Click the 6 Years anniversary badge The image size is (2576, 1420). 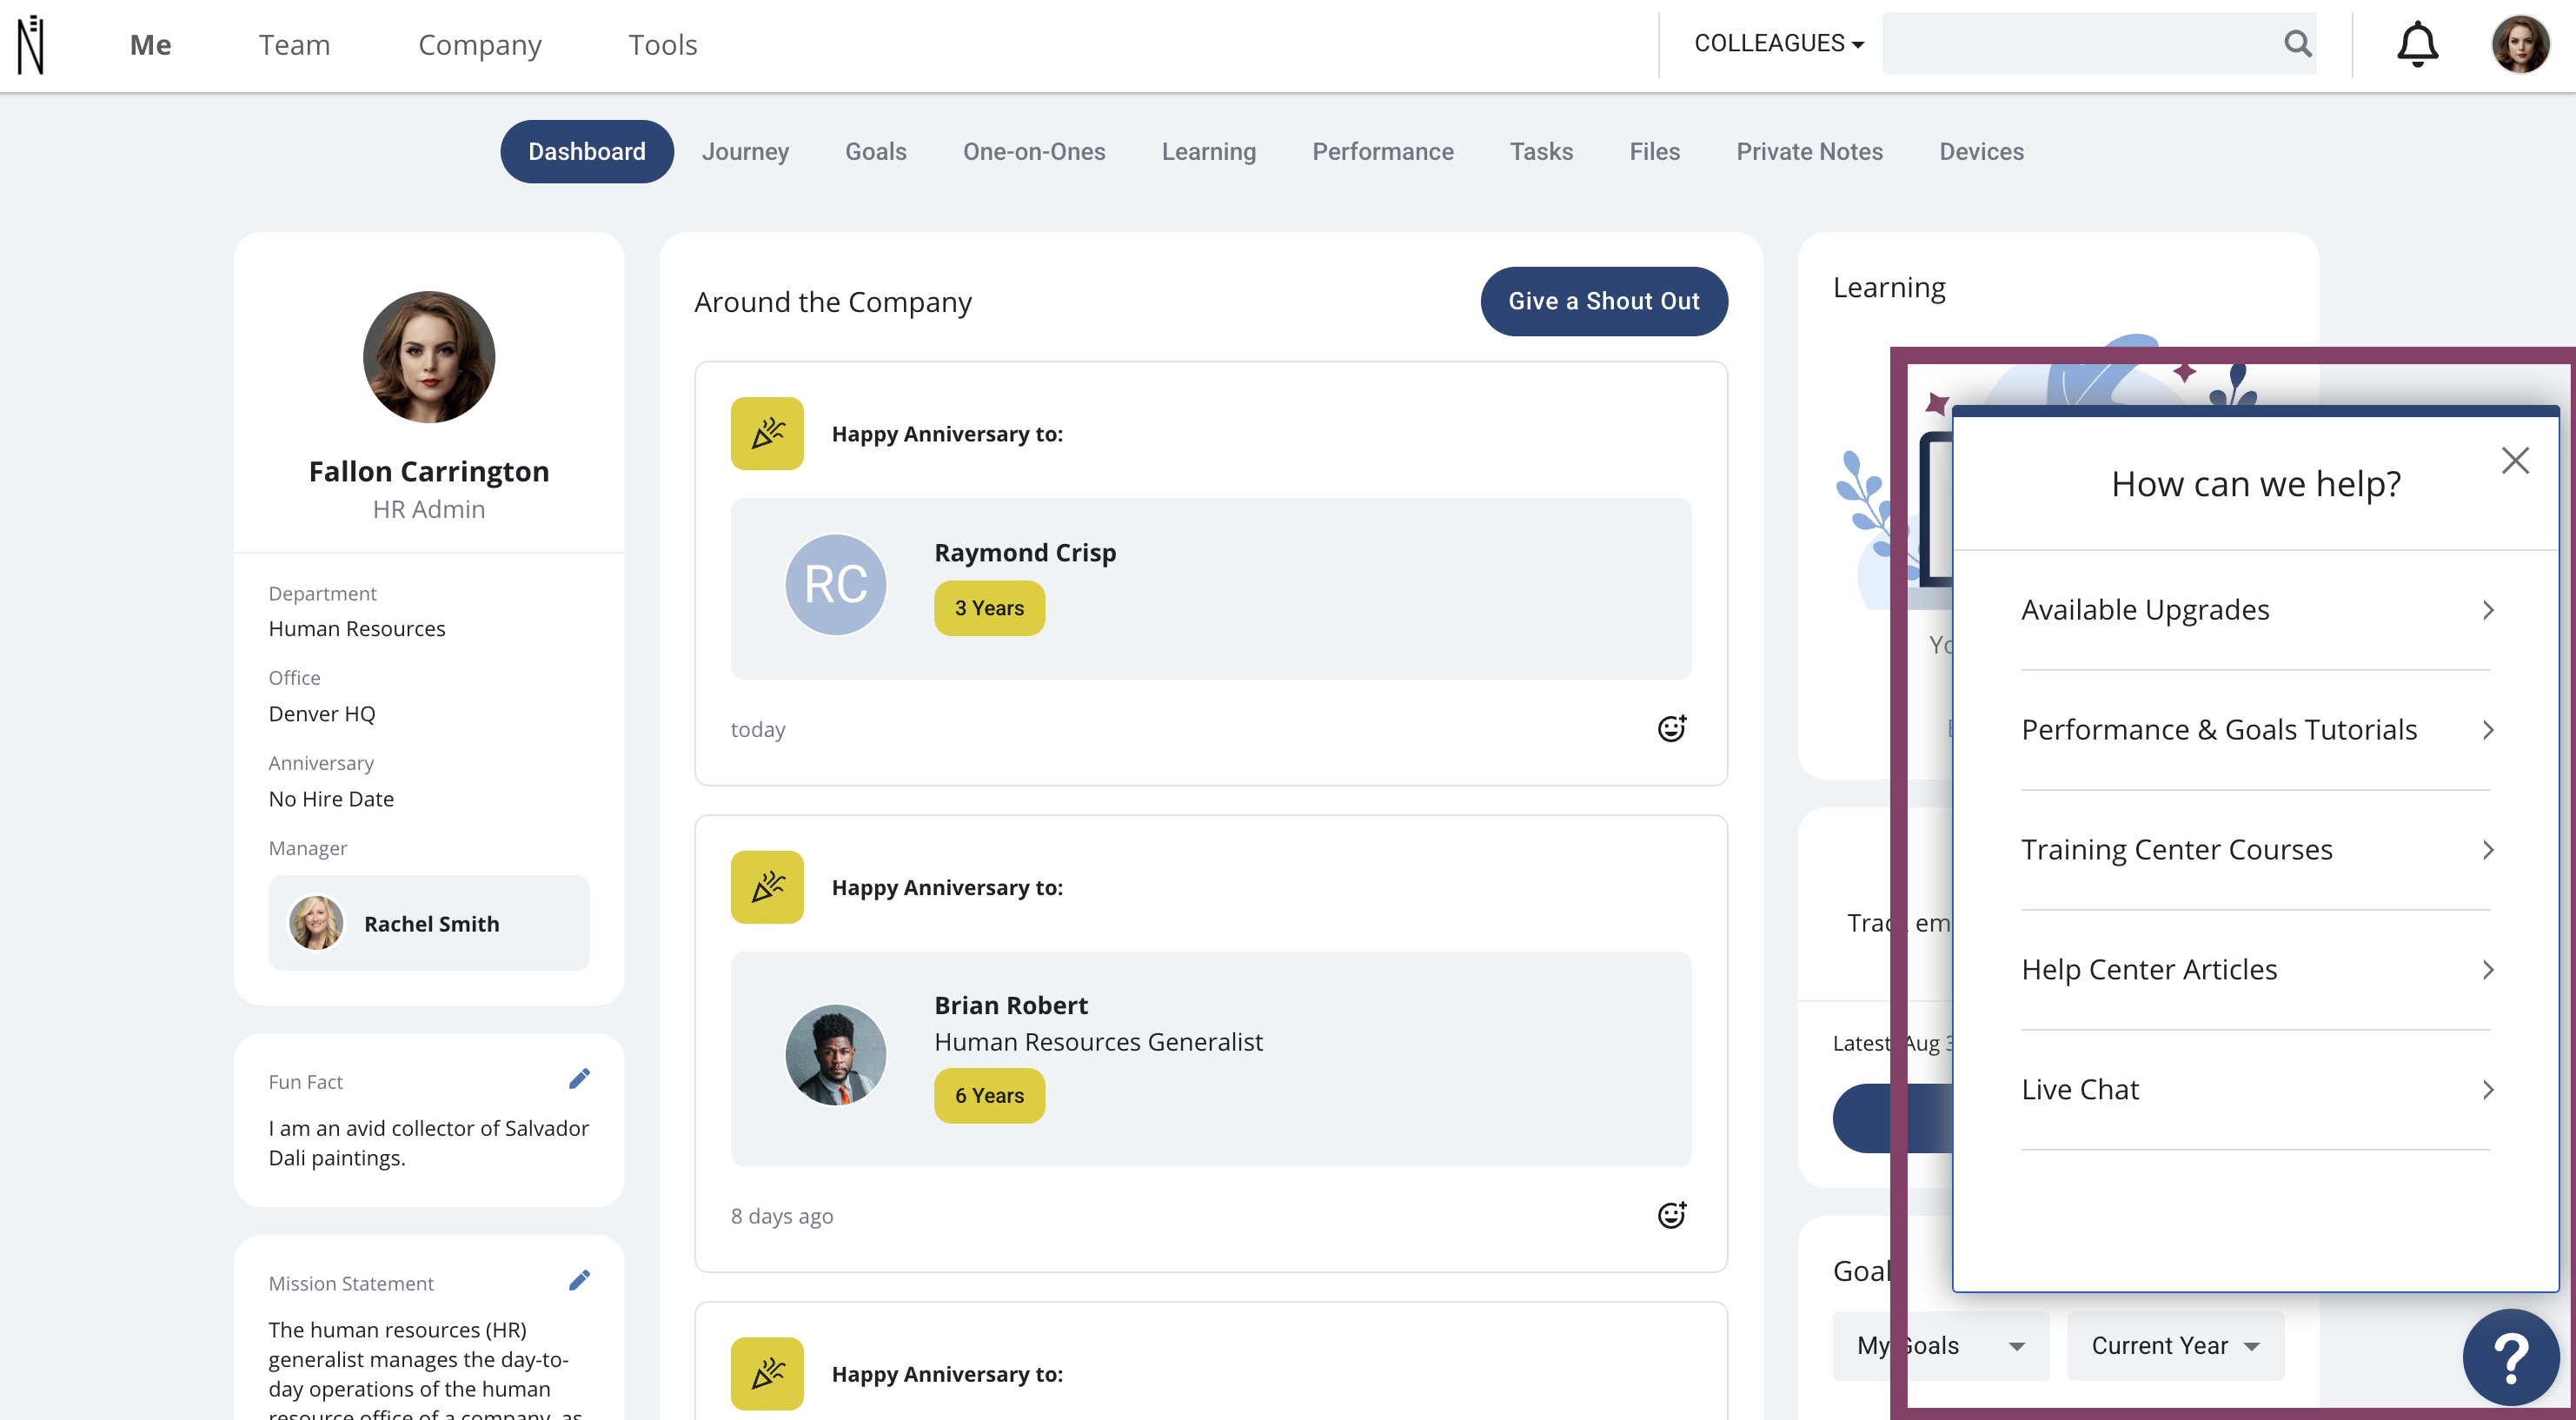pyautogui.click(x=989, y=1095)
